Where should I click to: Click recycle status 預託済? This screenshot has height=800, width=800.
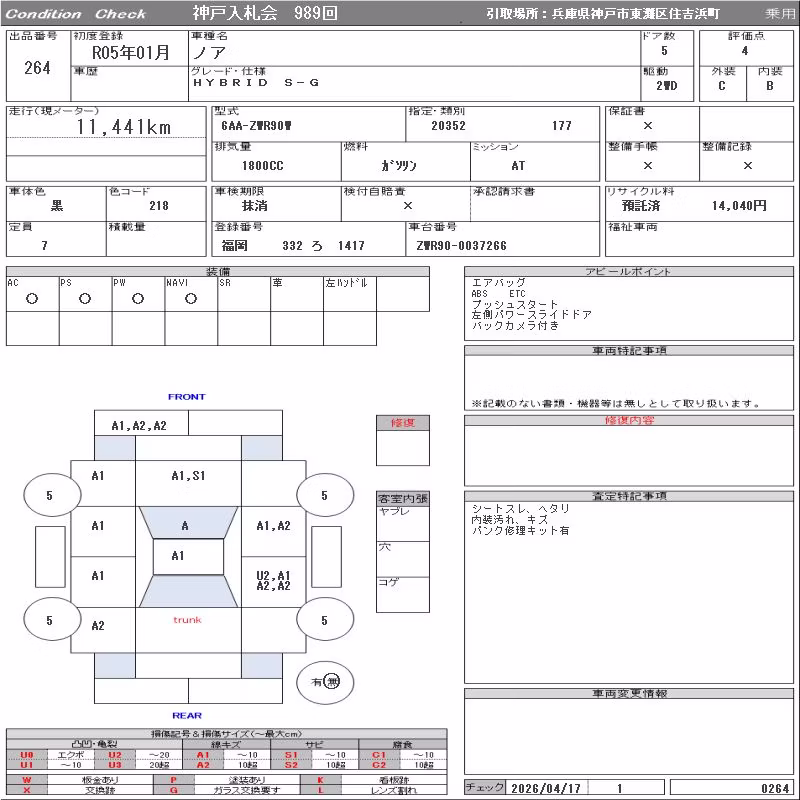(x=641, y=206)
